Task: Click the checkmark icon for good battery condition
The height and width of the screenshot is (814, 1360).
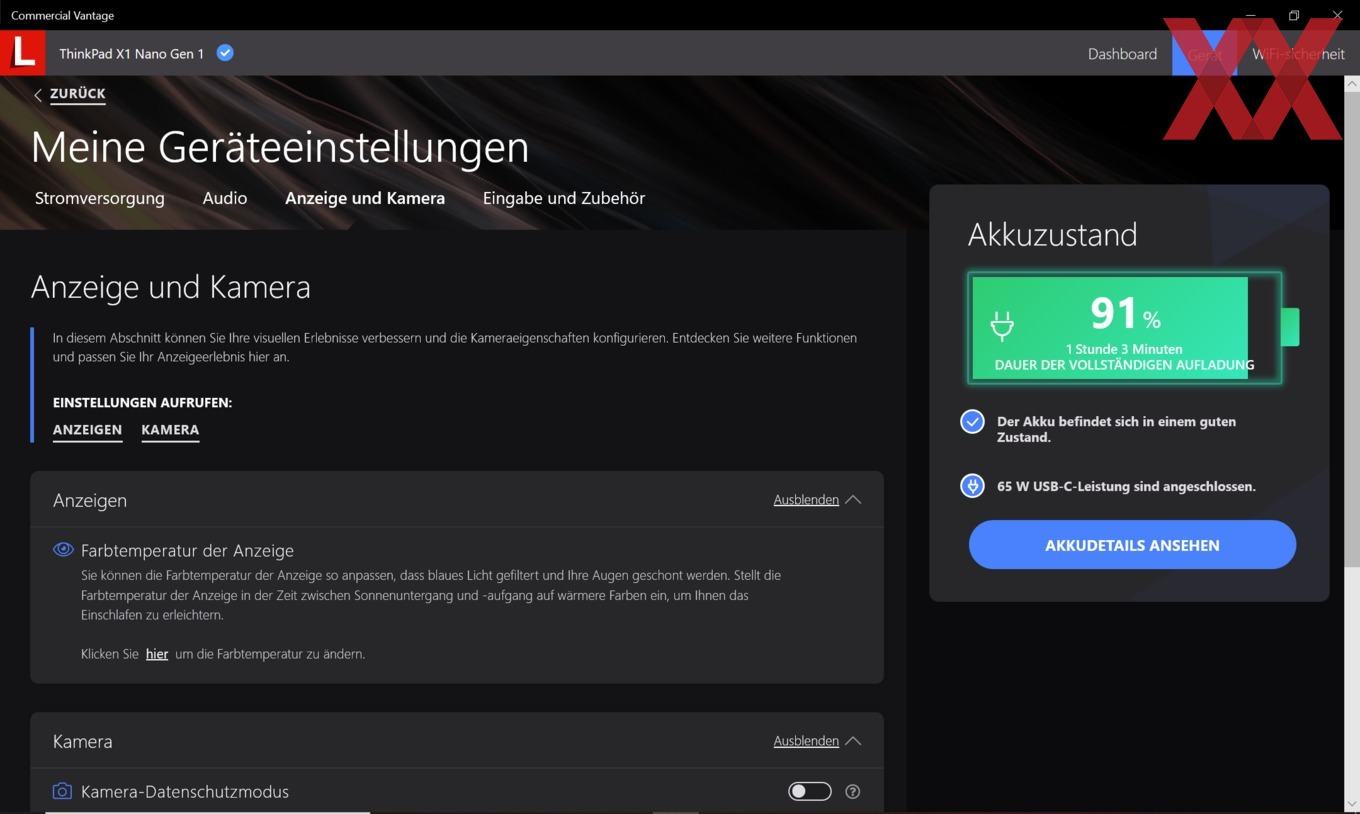Action: (x=972, y=422)
